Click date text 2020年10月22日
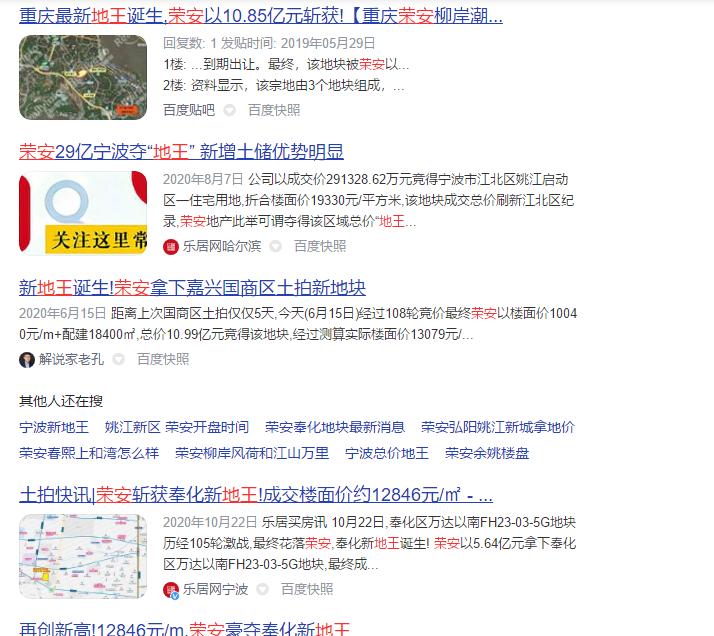Screen dimensions: 714x636 (210, 522)
